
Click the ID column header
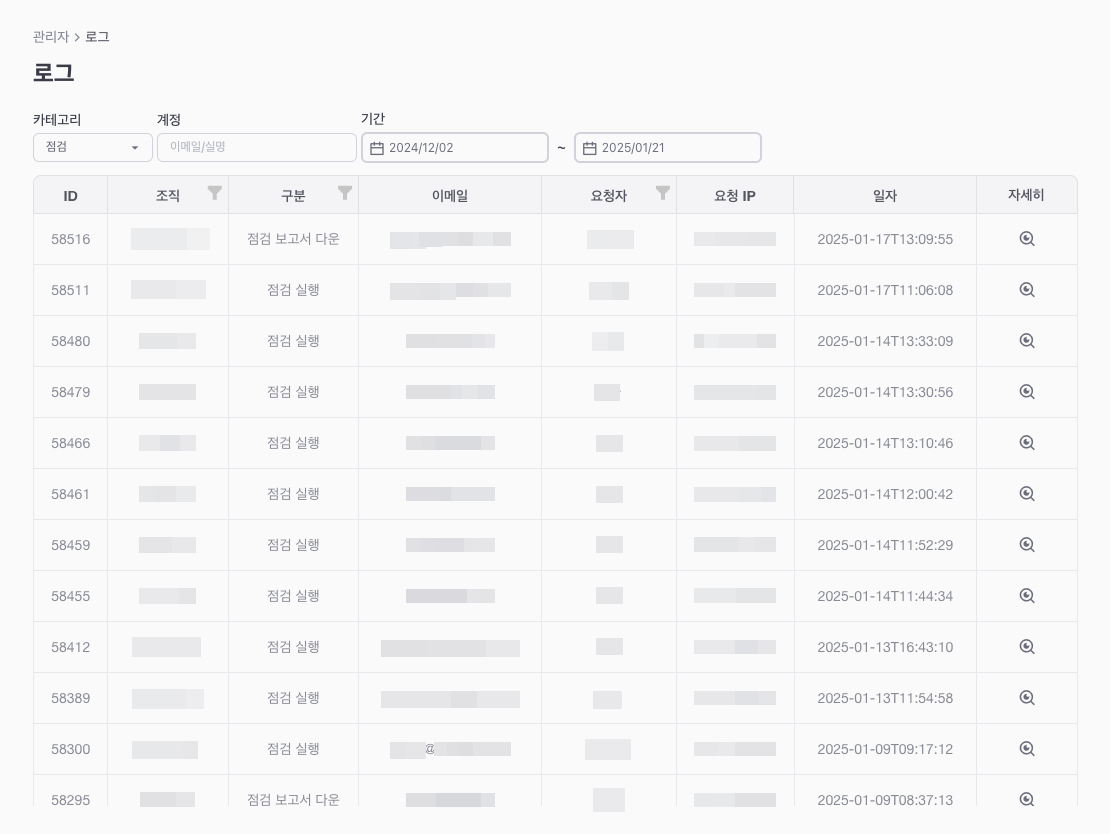(70, 196)
